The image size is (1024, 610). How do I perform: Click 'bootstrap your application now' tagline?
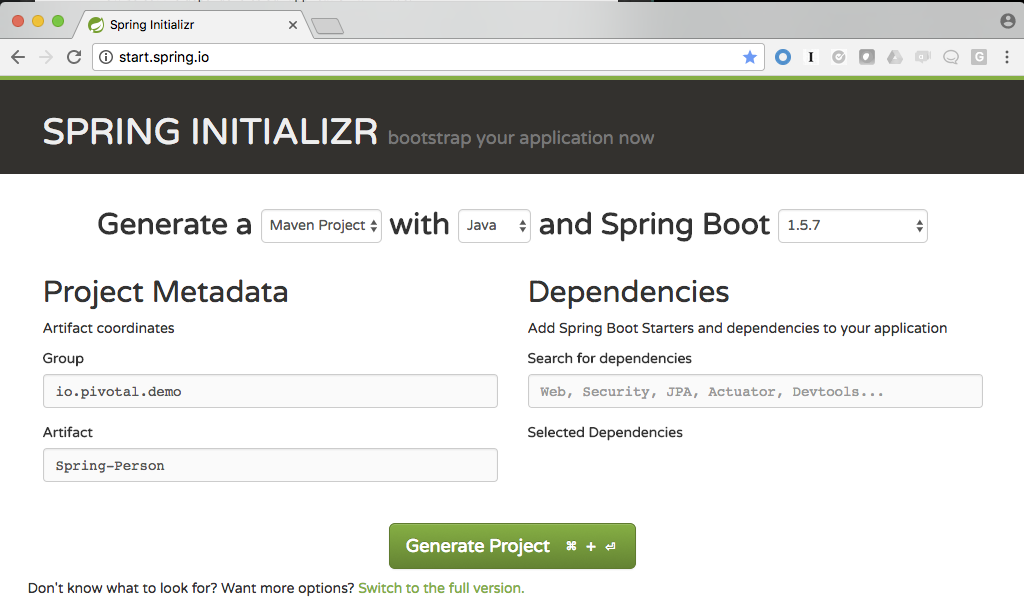pos(520,138)
